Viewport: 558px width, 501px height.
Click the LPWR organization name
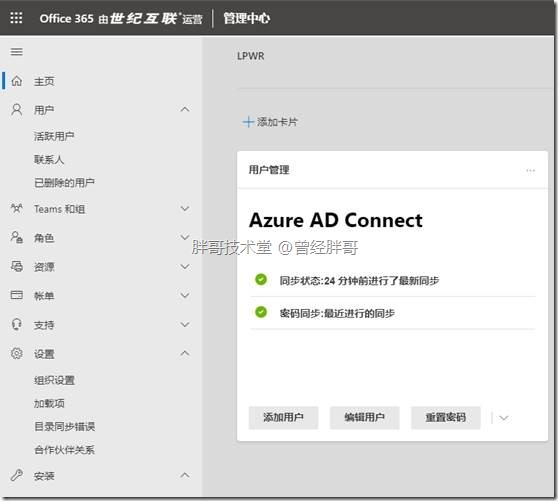[251, 56]
